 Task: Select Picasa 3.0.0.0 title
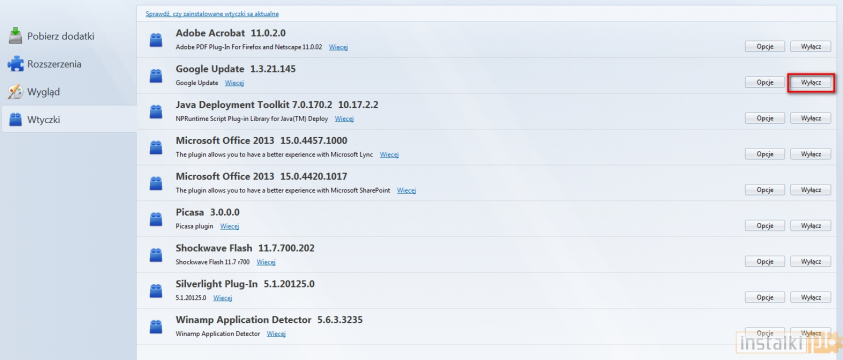coord(208,212)
